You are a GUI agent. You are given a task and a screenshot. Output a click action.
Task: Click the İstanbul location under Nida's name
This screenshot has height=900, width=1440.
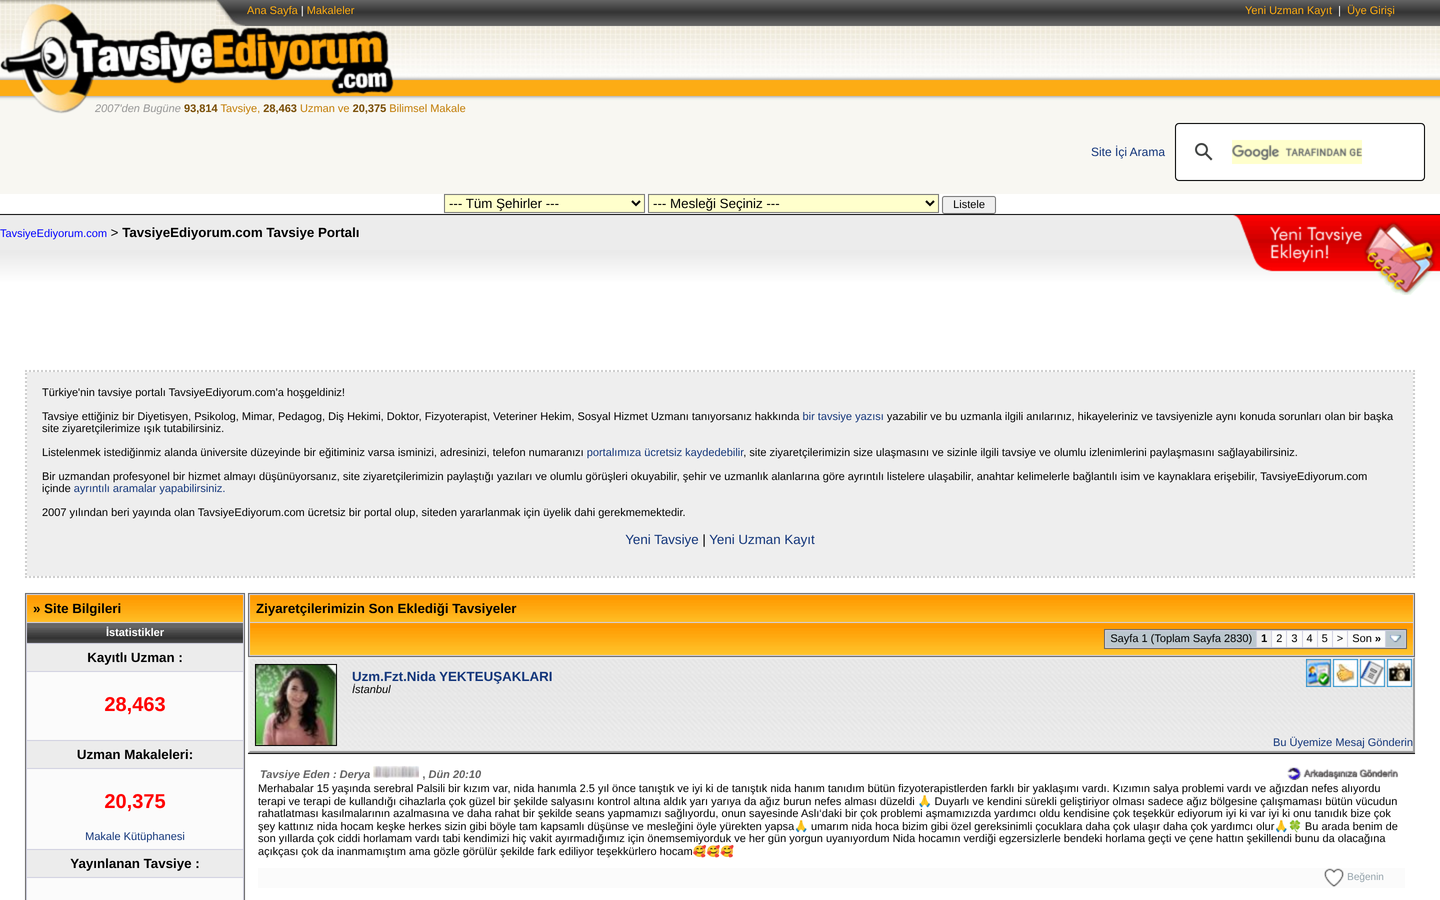371,689
